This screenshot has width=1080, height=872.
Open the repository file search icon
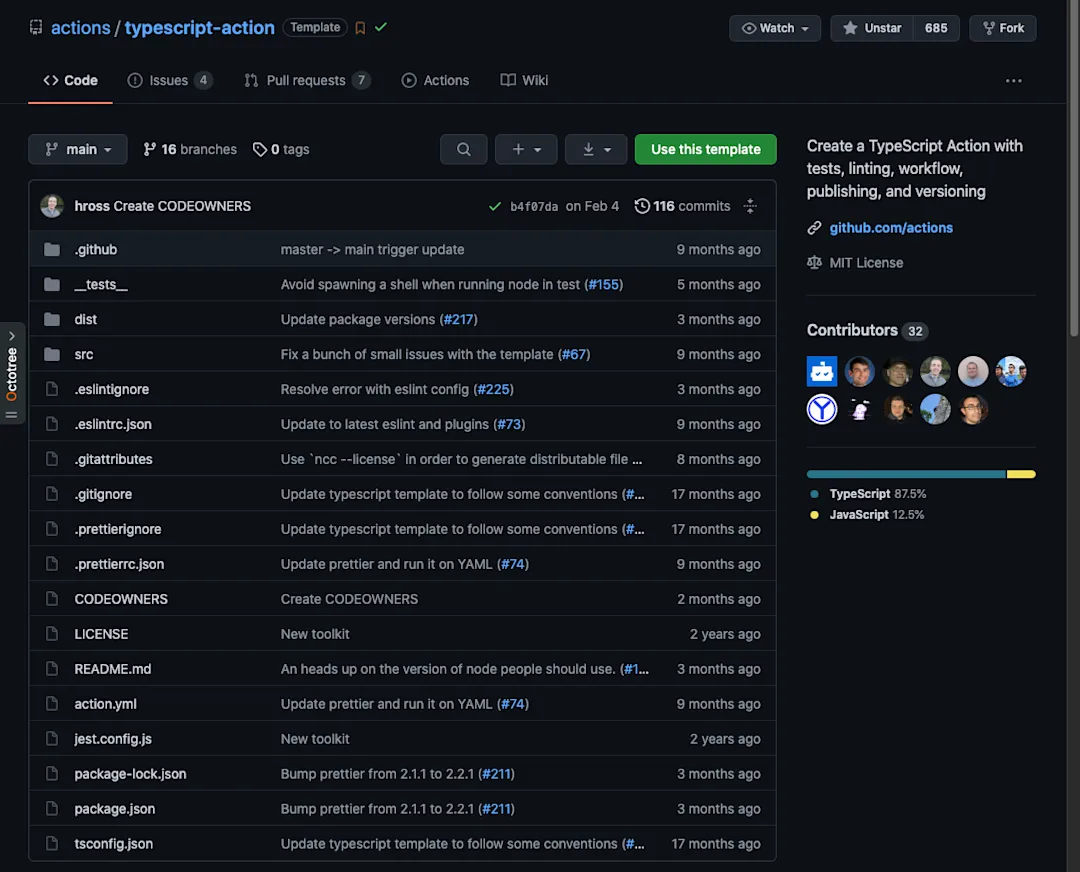pos(463,149)
